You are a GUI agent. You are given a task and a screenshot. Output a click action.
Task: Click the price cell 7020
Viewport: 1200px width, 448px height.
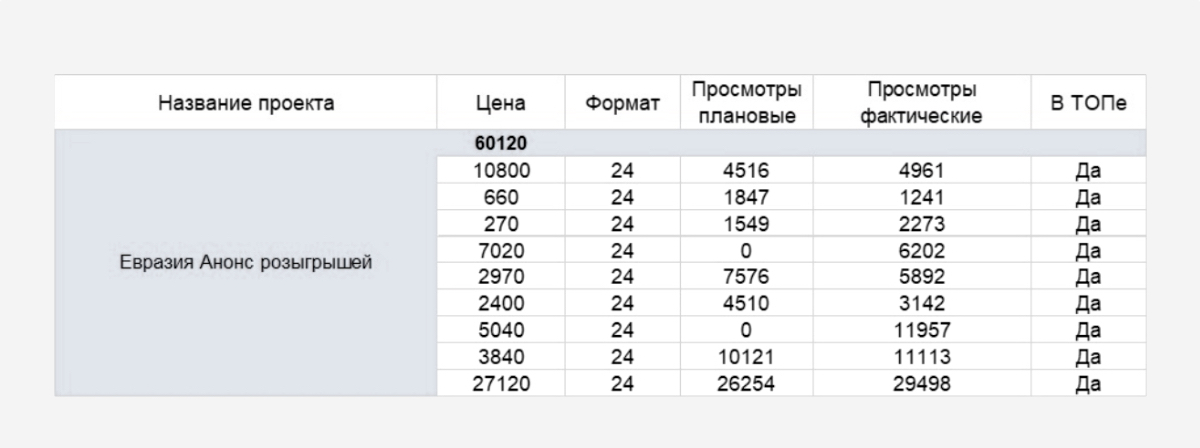501,251
